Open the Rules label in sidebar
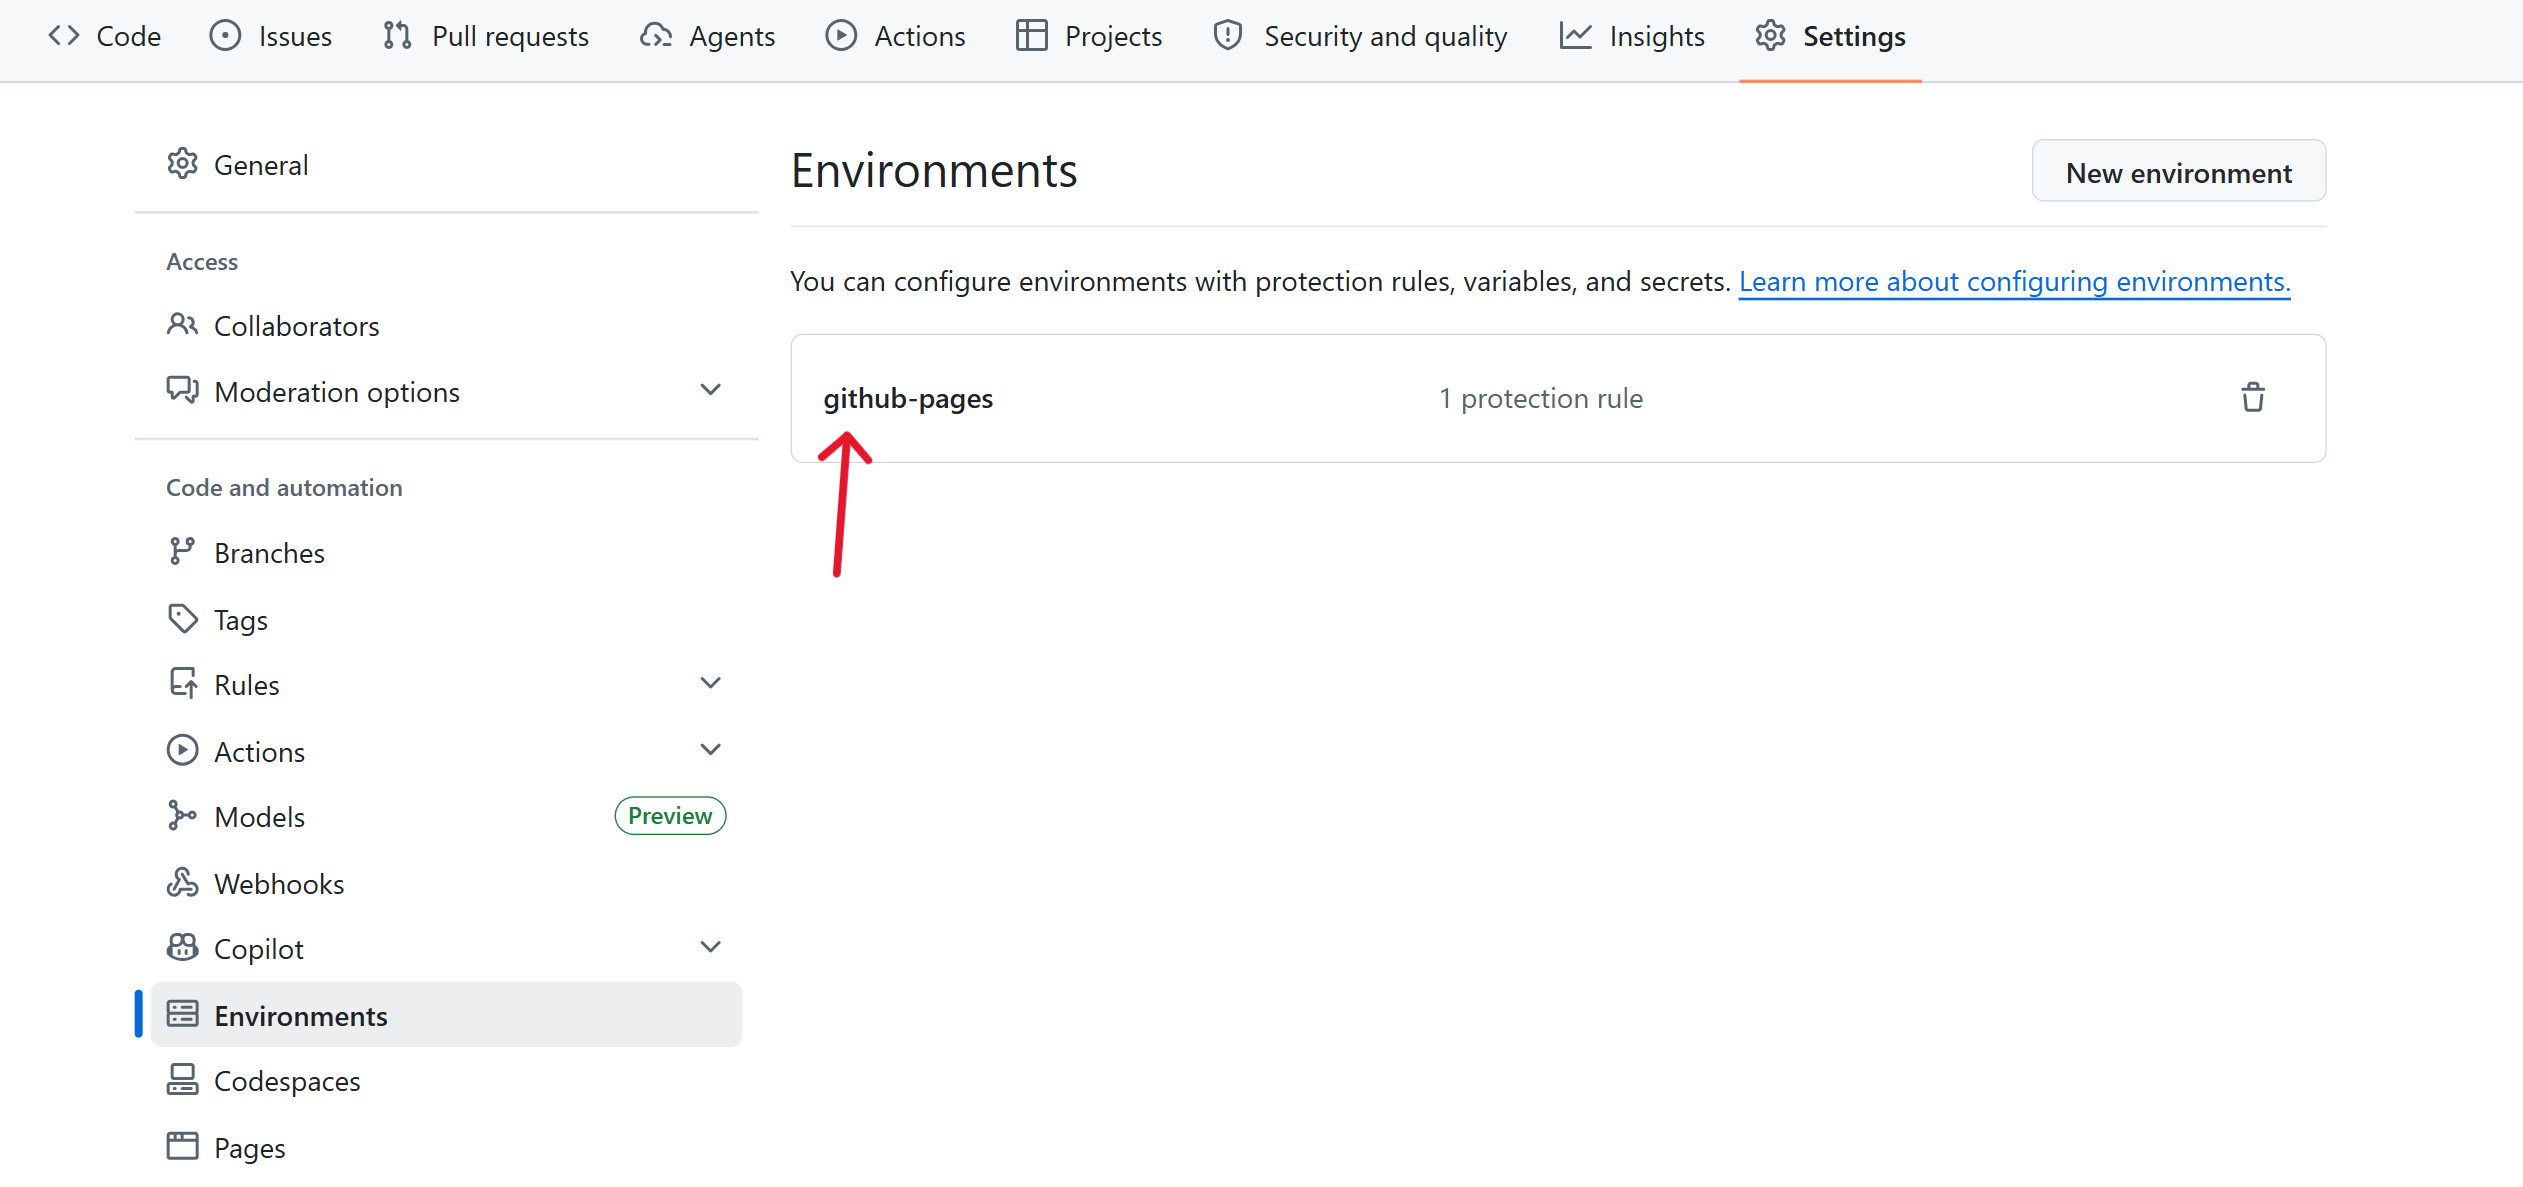Viewport: 2523px width, 1187px height. click(x=247, y=685)
